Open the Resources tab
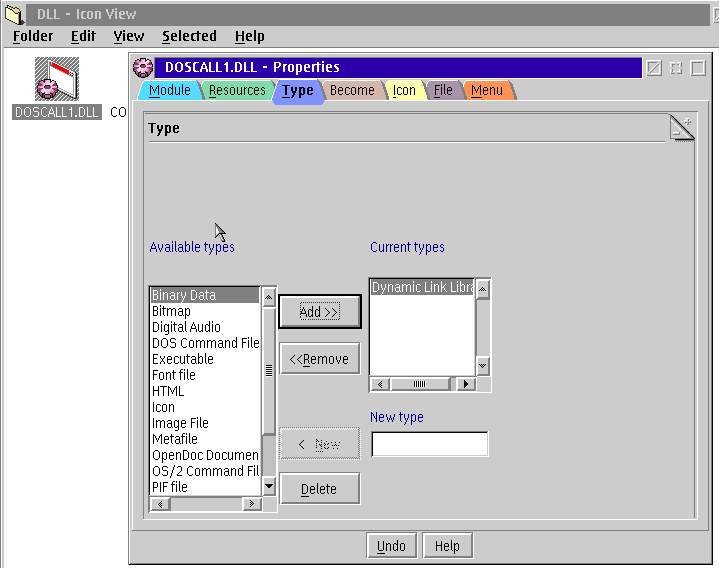The height and width of the screenshot is (568, 719). coord(237,90)
